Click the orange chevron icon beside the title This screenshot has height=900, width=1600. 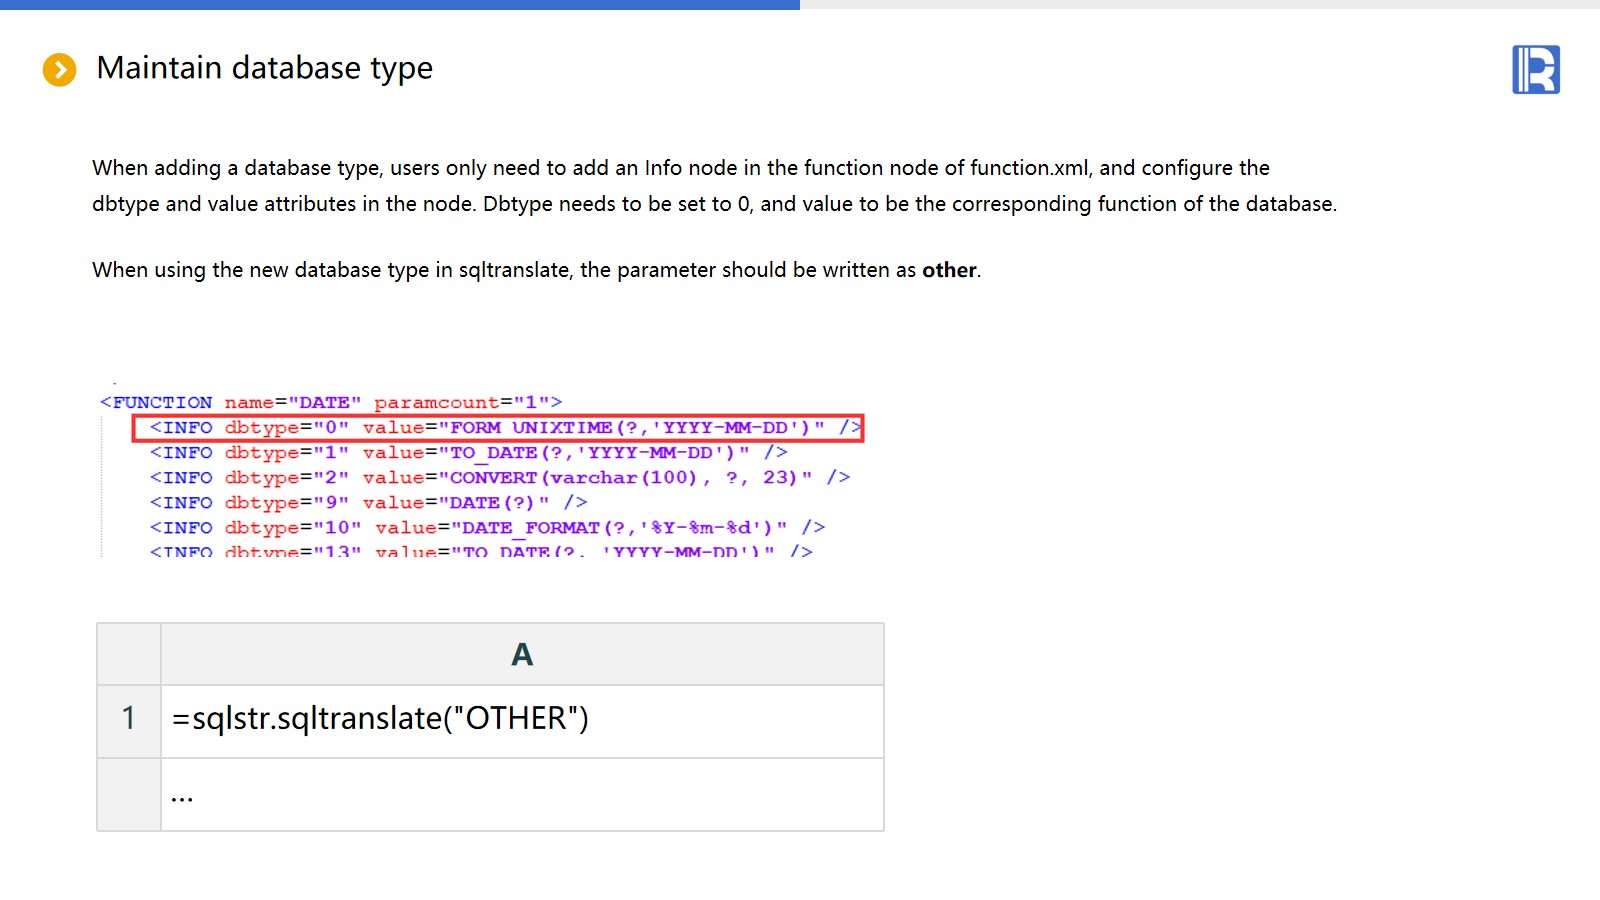[59, 70]
